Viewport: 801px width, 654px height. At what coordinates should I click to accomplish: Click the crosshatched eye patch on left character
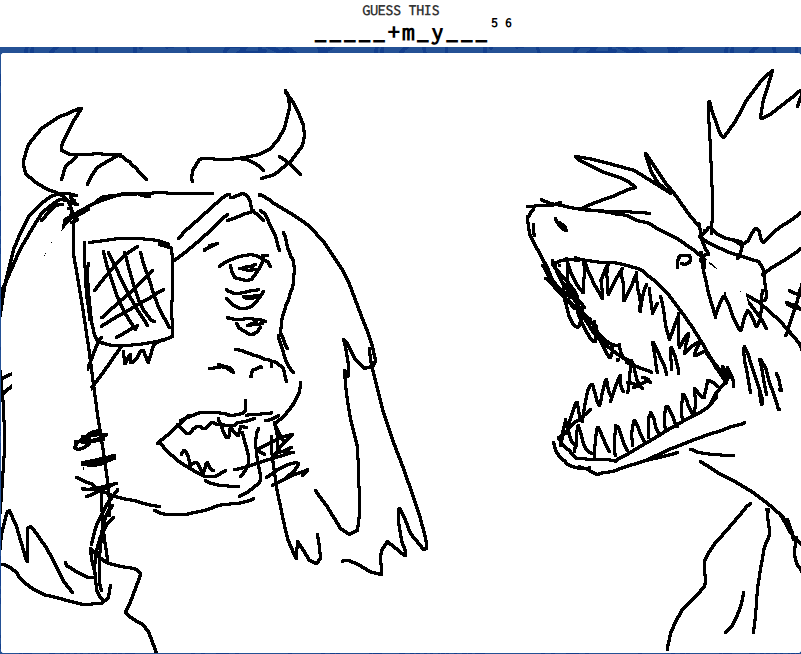pyautogui.click(x=125, y=290)
